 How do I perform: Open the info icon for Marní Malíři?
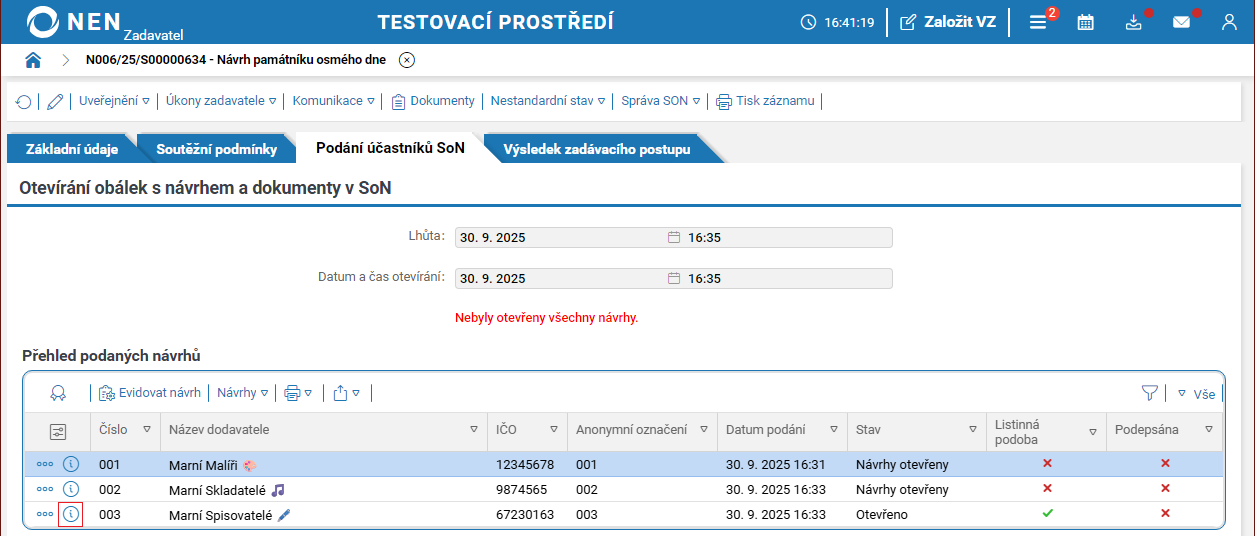(x=71, y=464)
